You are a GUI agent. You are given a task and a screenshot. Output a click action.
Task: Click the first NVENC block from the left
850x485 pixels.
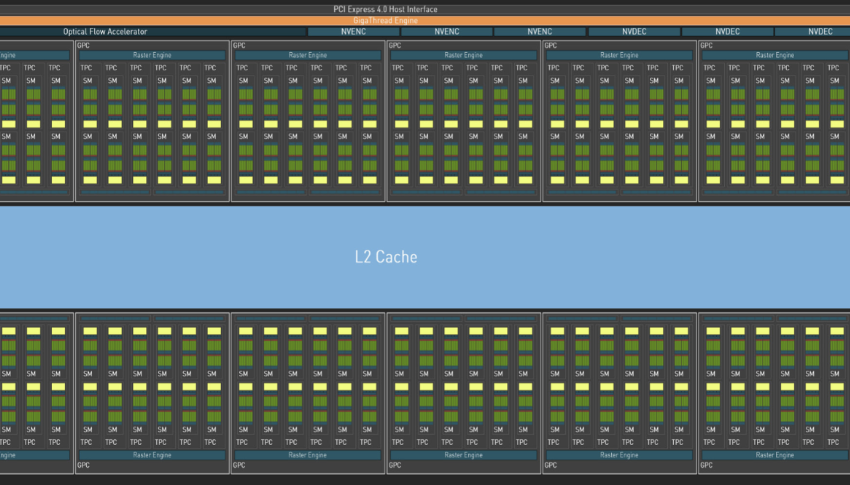click(353, 32)
